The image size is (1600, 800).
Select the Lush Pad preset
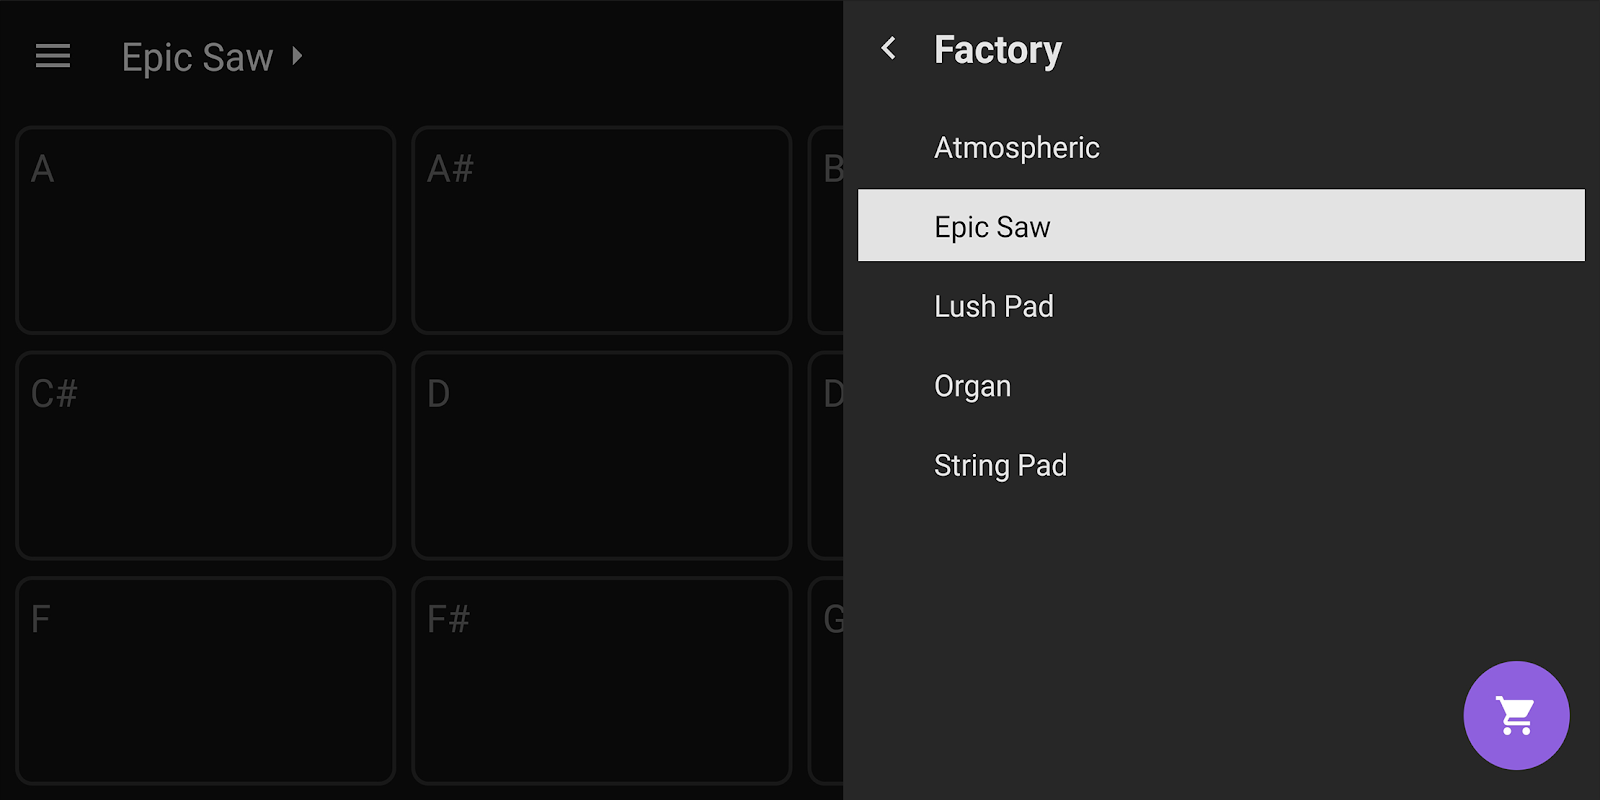coord(993,306)
